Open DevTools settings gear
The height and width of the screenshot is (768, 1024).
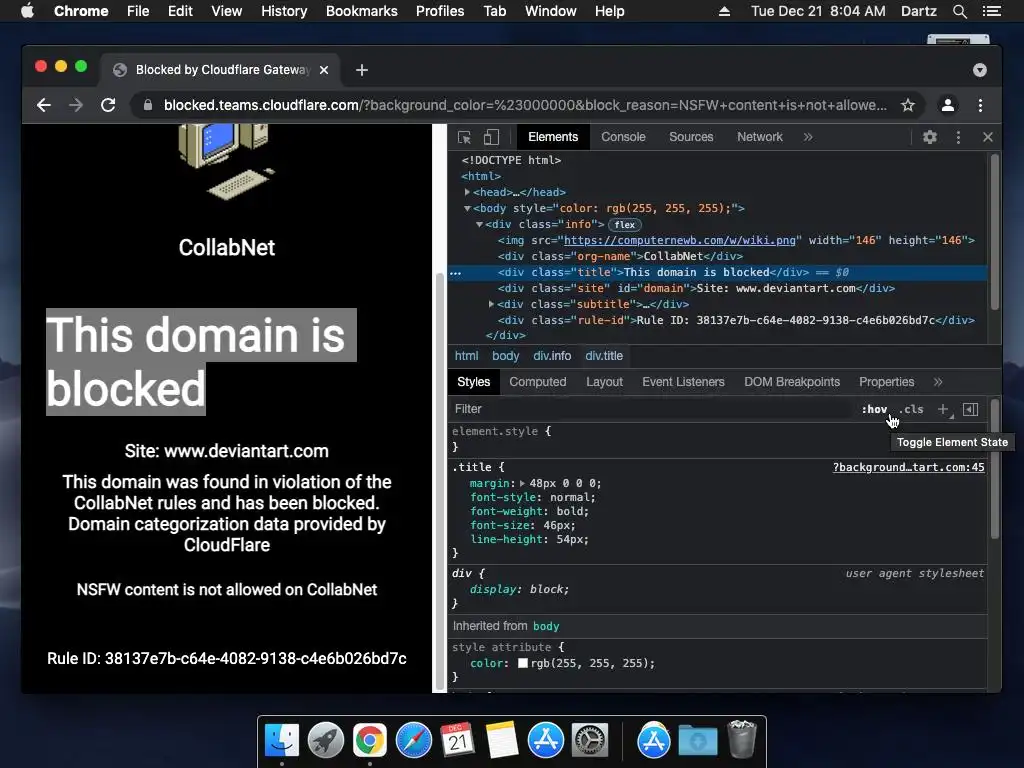(930, 137)
